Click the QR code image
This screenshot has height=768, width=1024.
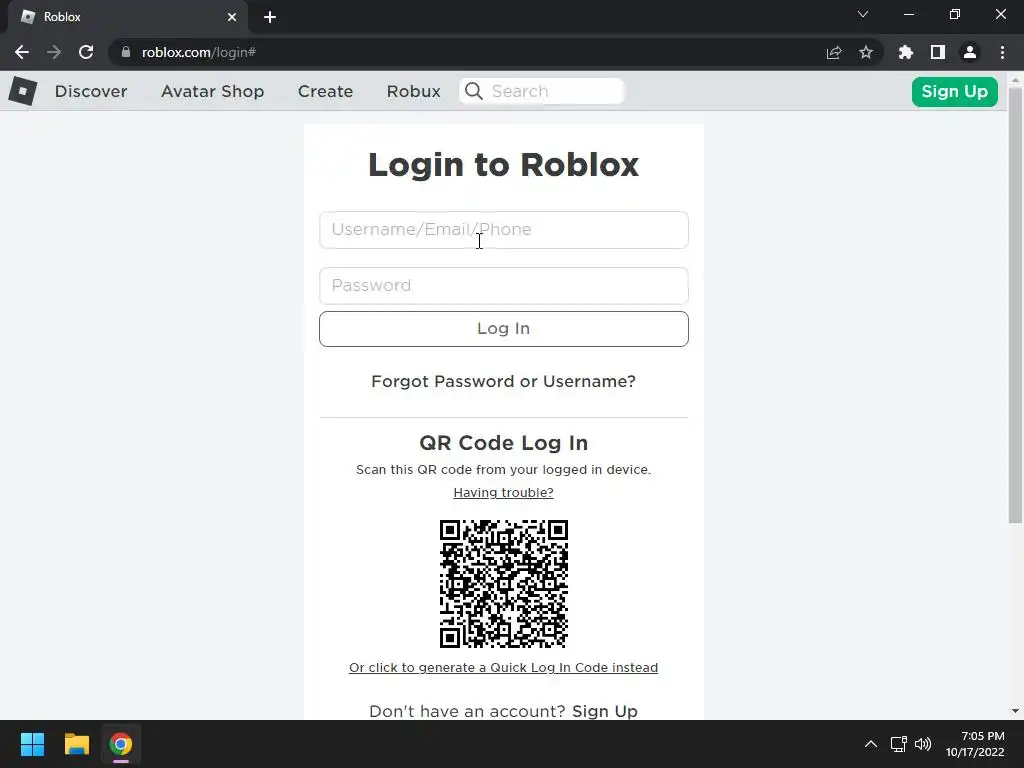click(x=504, y=584)
